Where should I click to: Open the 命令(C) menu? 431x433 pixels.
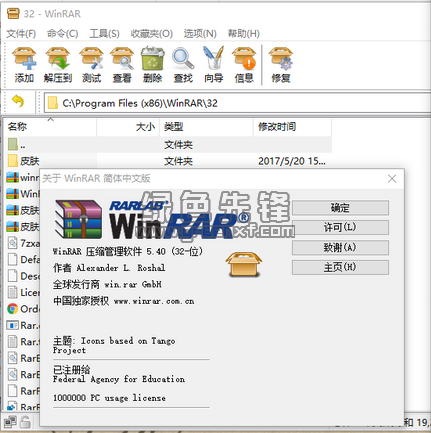tap(62, 34)
